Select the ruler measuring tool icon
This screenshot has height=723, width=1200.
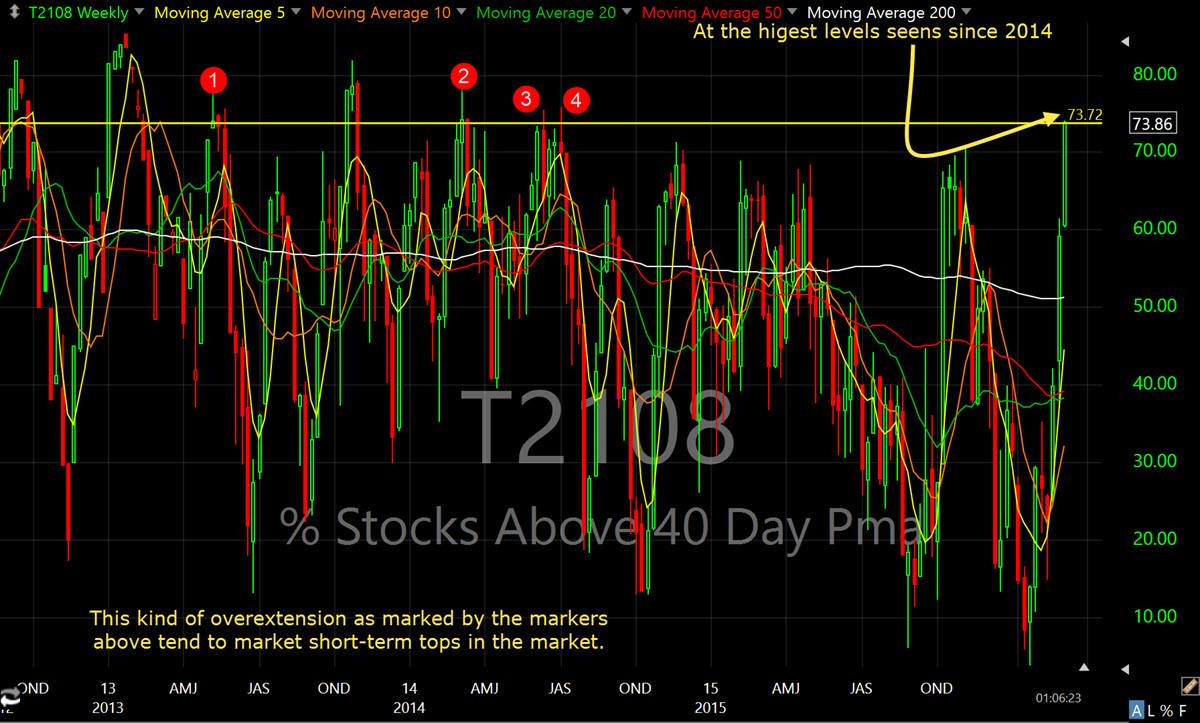(1188, 686)
